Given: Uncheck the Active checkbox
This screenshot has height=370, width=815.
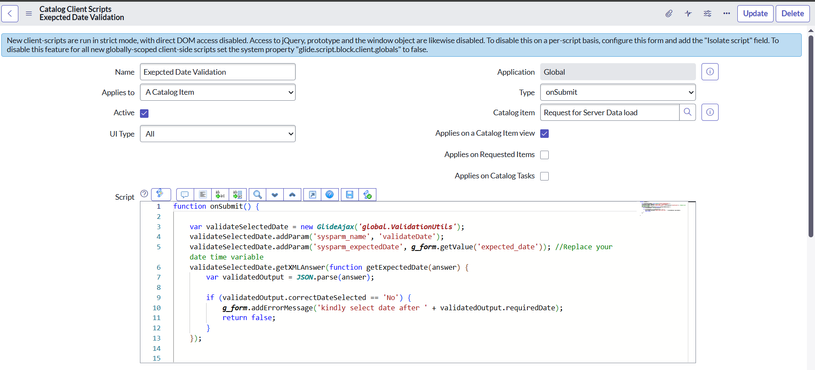Looking at the screenshot, I should (144, 113).
